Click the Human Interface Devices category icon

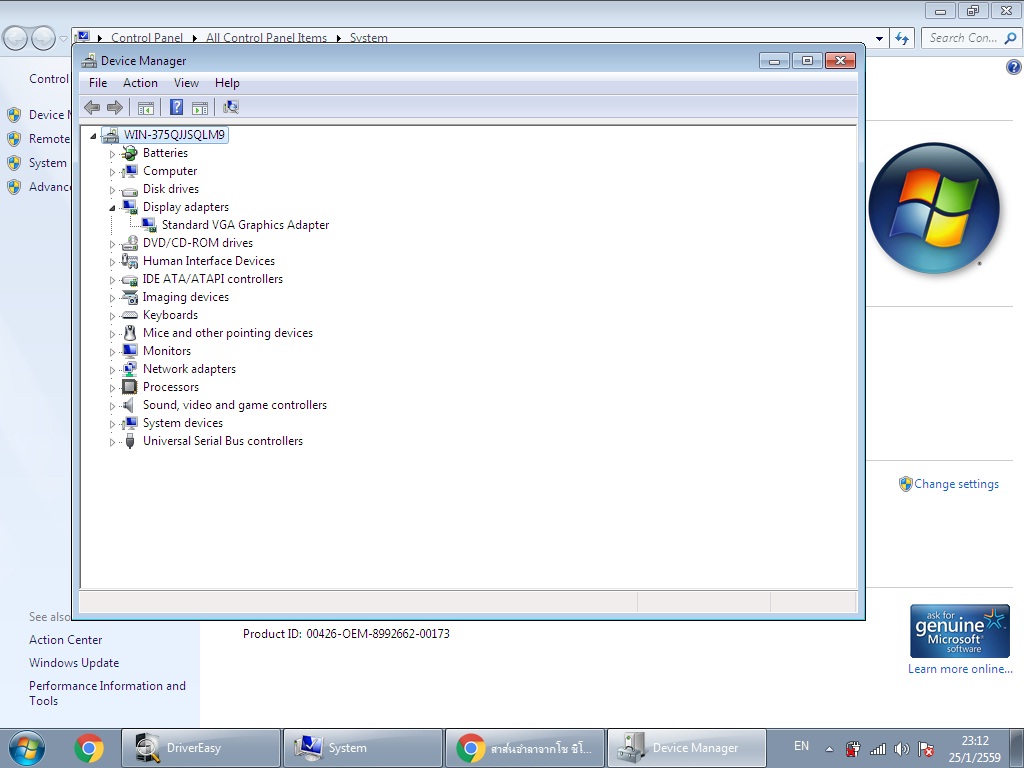[x=130, y=261]
